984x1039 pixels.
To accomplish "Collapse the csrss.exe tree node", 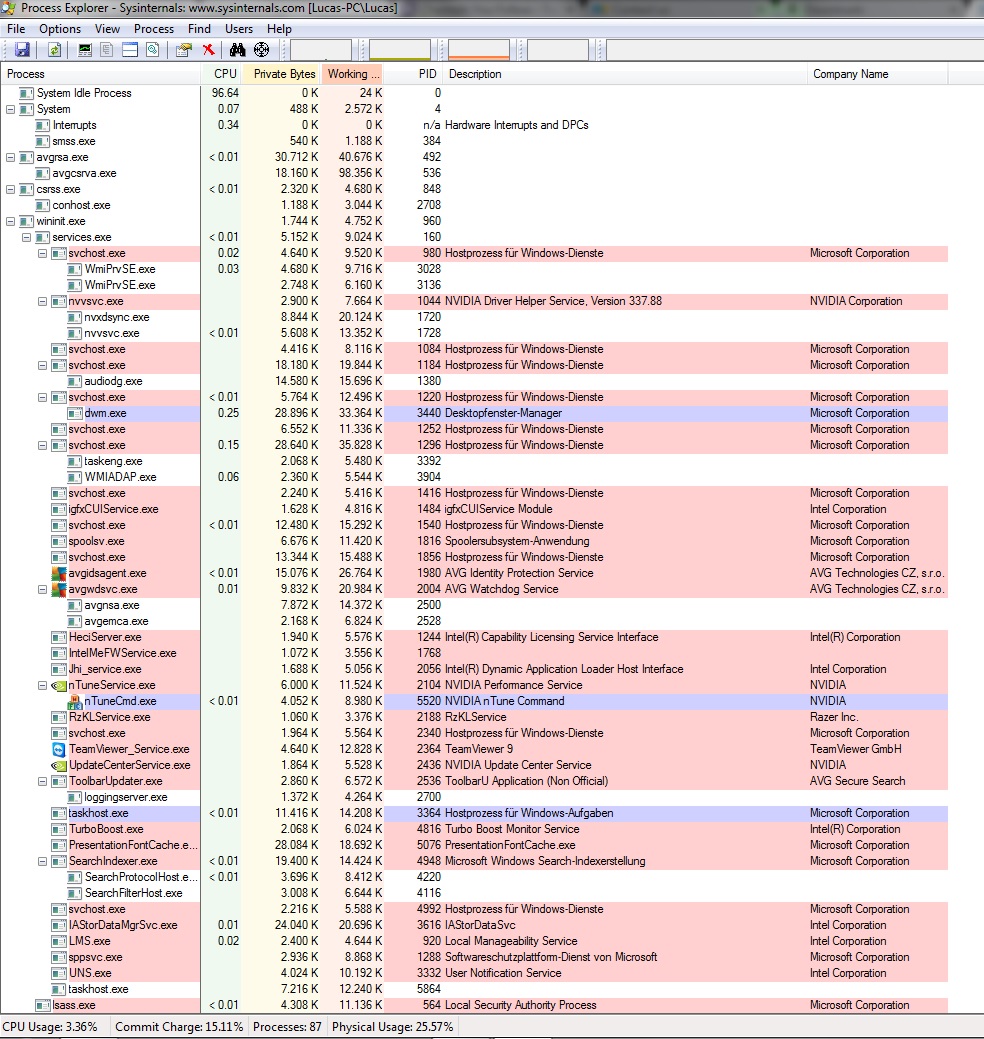I will [x=11, y=189].
